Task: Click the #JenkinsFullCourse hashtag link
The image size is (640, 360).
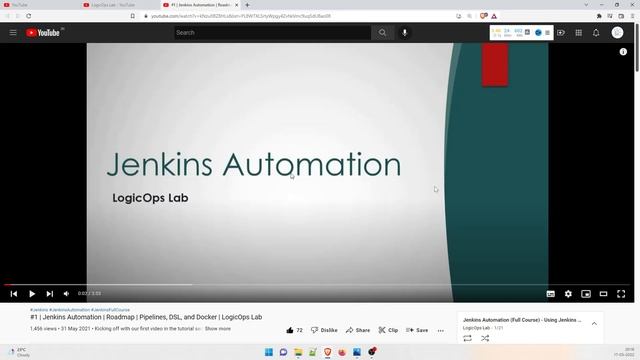Action: pos(110,310)
